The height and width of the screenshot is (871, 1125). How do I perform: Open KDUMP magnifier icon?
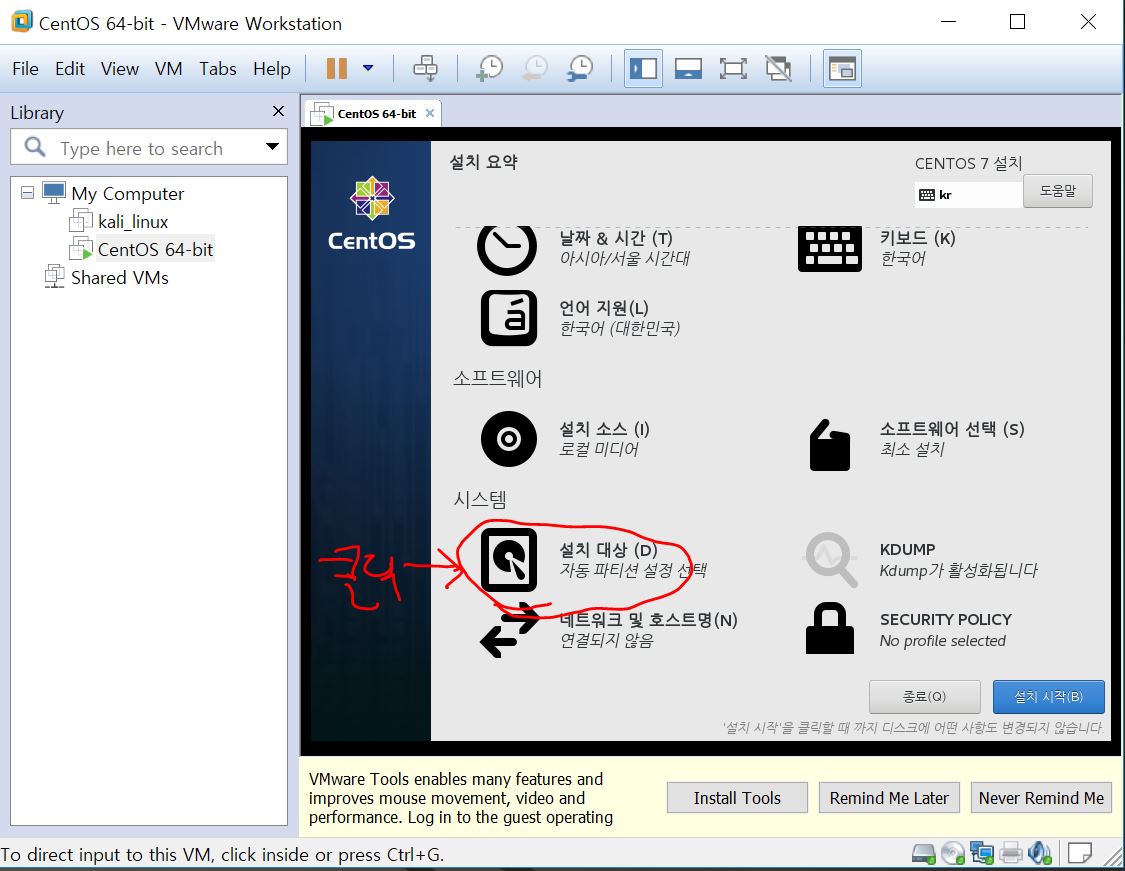[831, 559]
